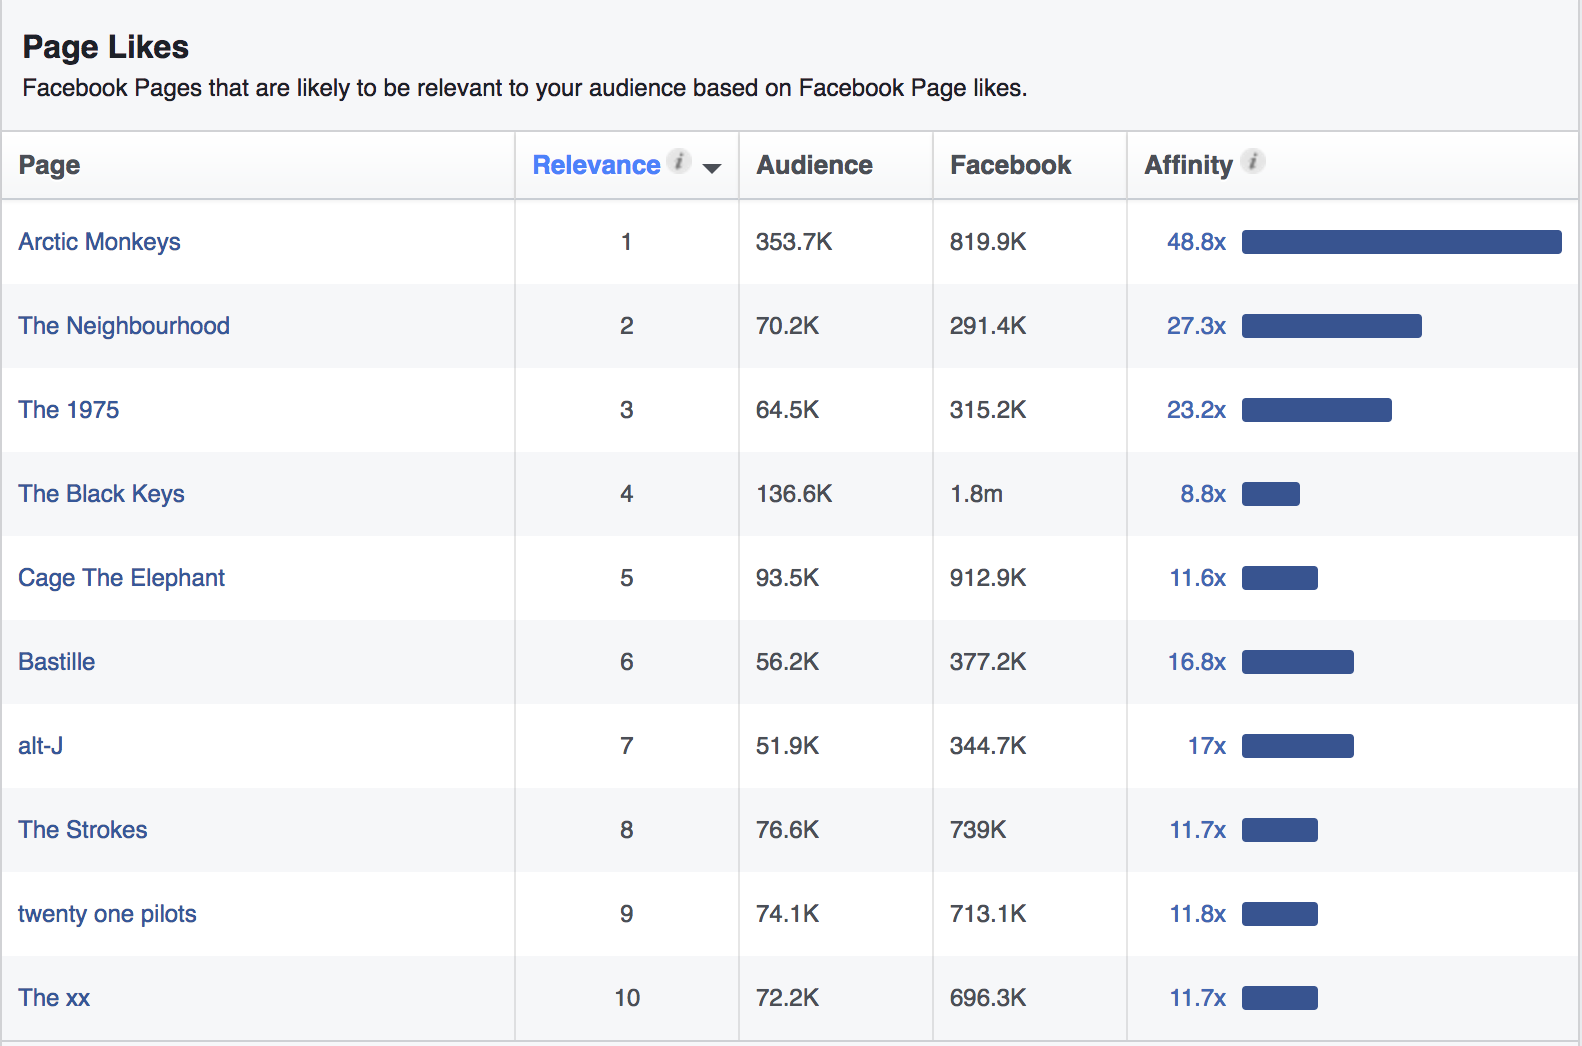Click the 27.3x affinity value
Viewport: 1582px width, 1046px height.
point(1196,326)
